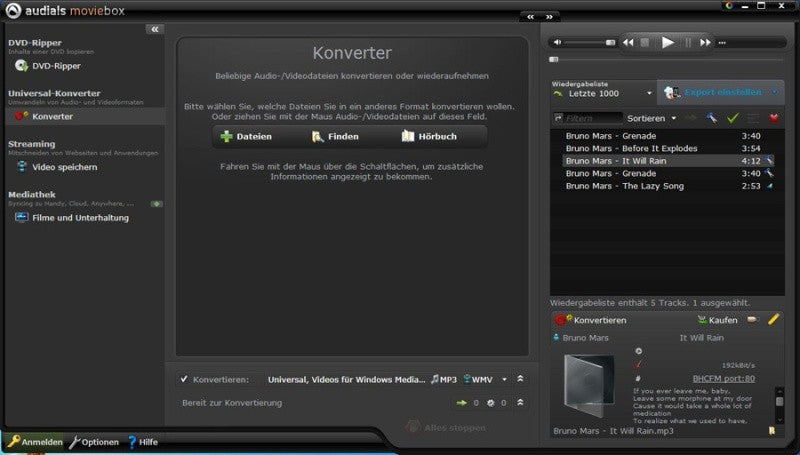Open the BHCFM port:80 link
Screen dimensions: 800x455
click(723, 378)
